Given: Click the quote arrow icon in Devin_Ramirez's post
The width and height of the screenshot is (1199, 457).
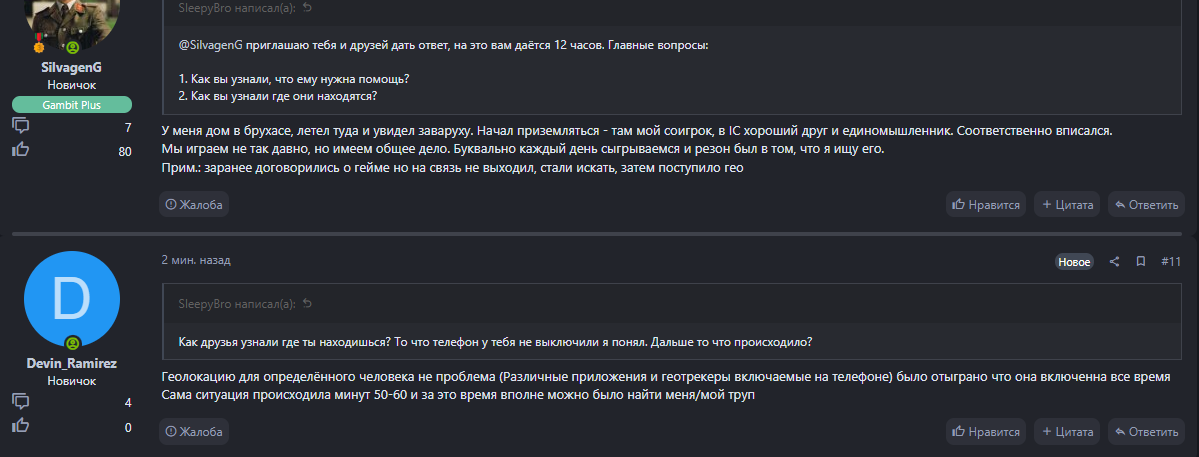Looking at the screenshot, I should 307,303.
